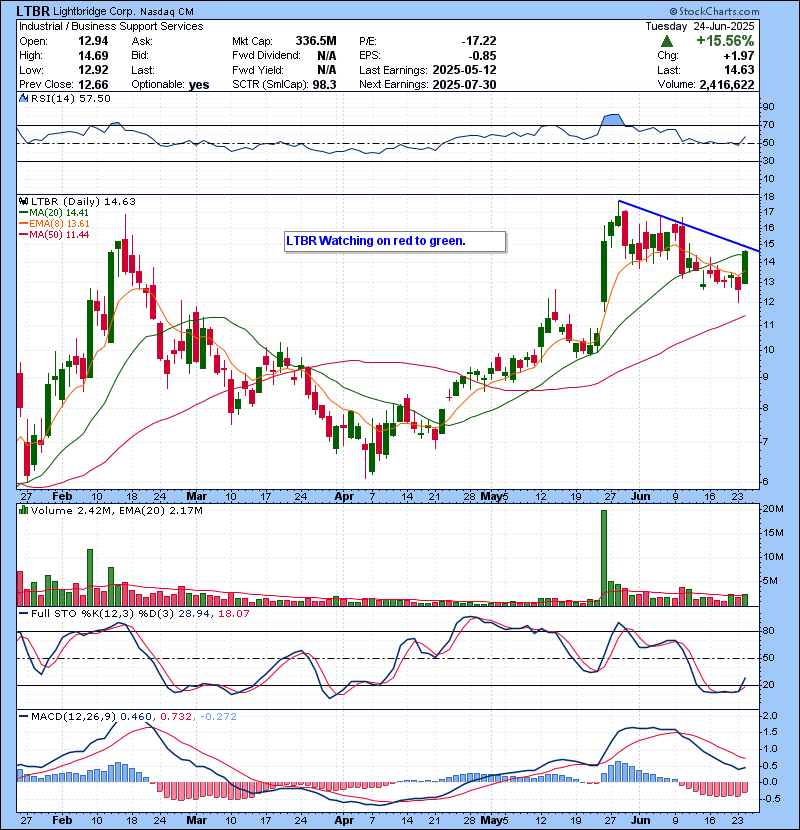Image resolution: width=800 pixels, height=830 pixels.
Task: Click the Next Earnings date 2025-07-30
Action: 464,85
